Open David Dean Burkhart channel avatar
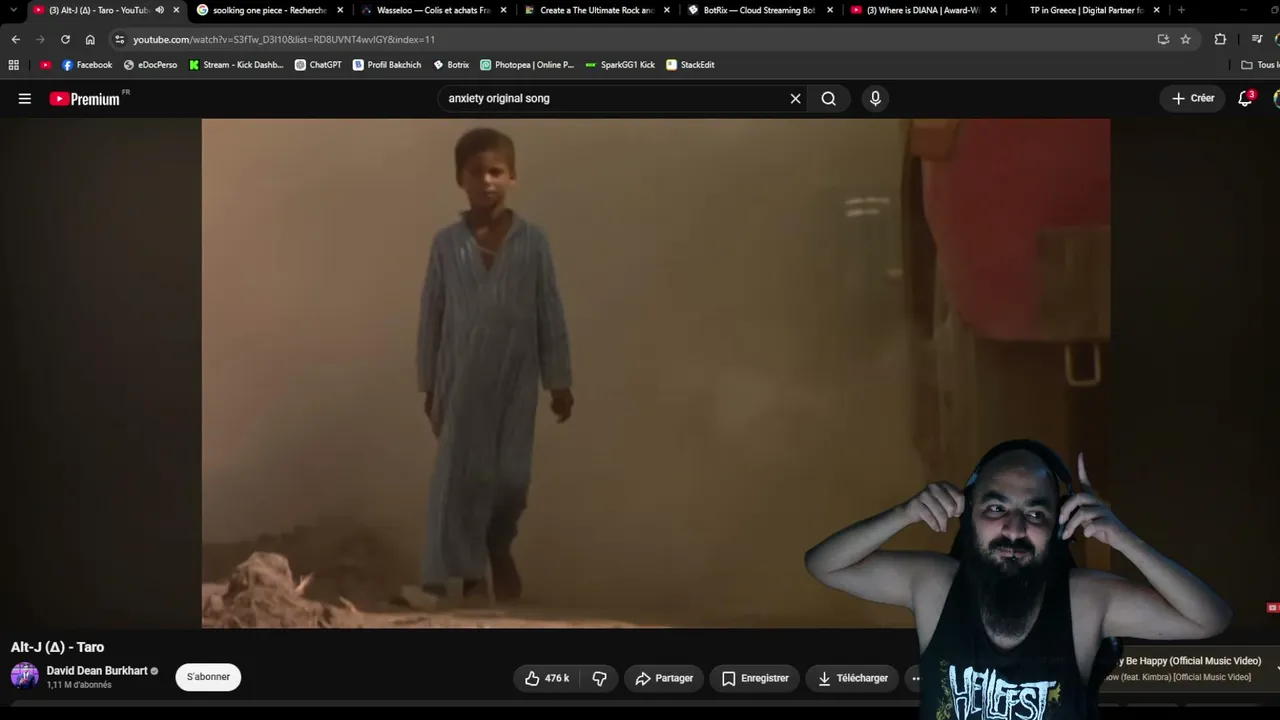1280x720 pixels. click(25, 676)
